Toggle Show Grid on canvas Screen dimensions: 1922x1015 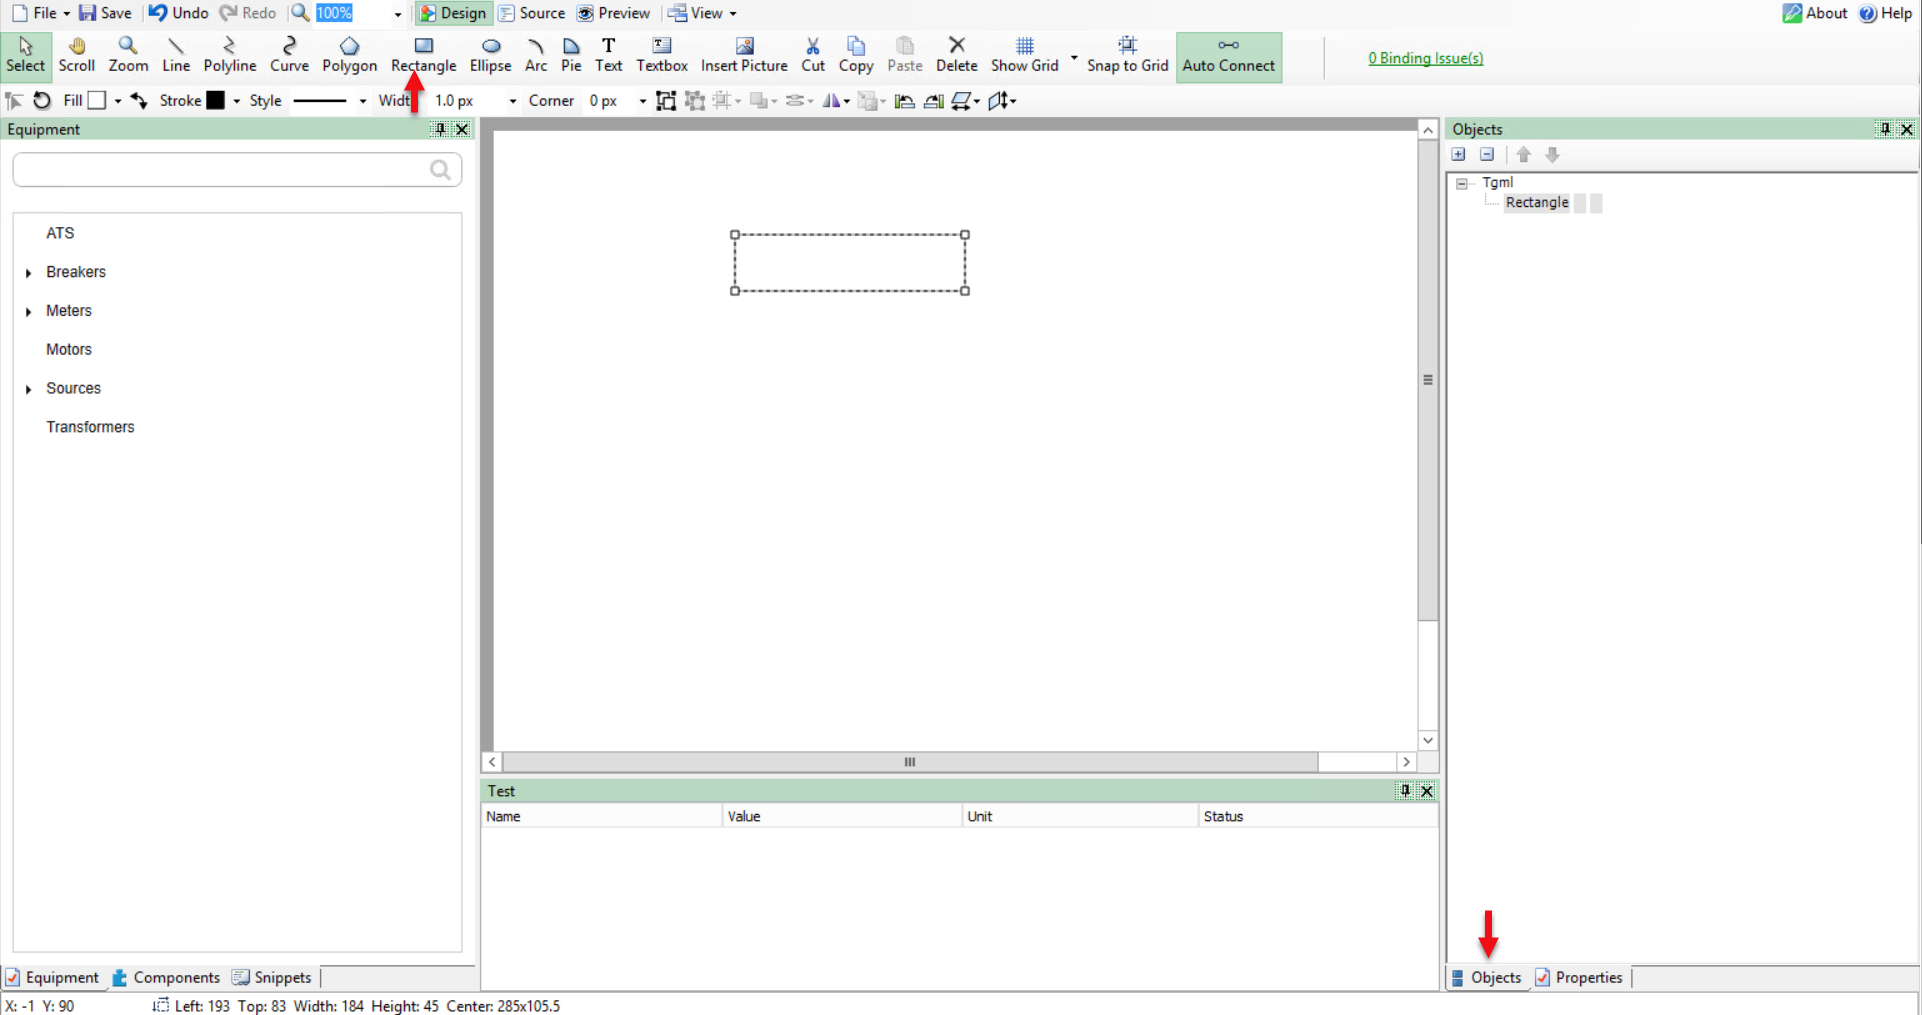1024,55
